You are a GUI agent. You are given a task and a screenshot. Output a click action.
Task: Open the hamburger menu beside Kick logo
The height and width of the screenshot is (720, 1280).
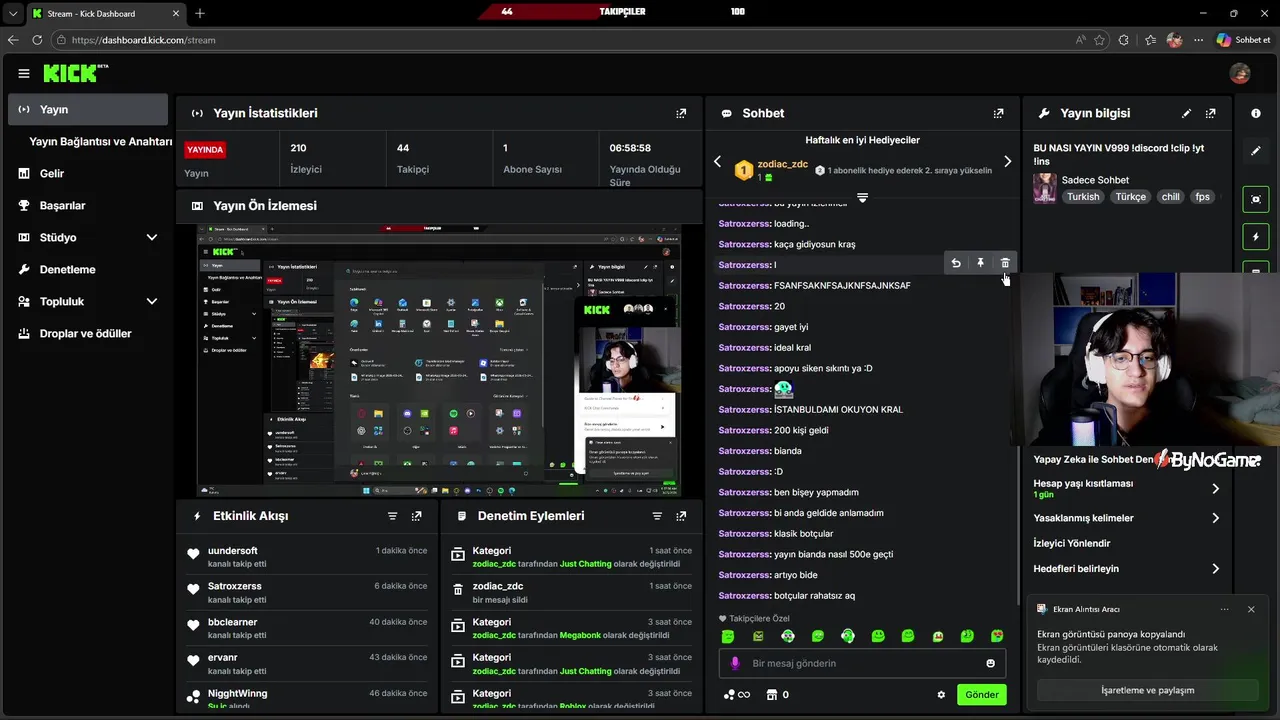click(x=24, y=73)
